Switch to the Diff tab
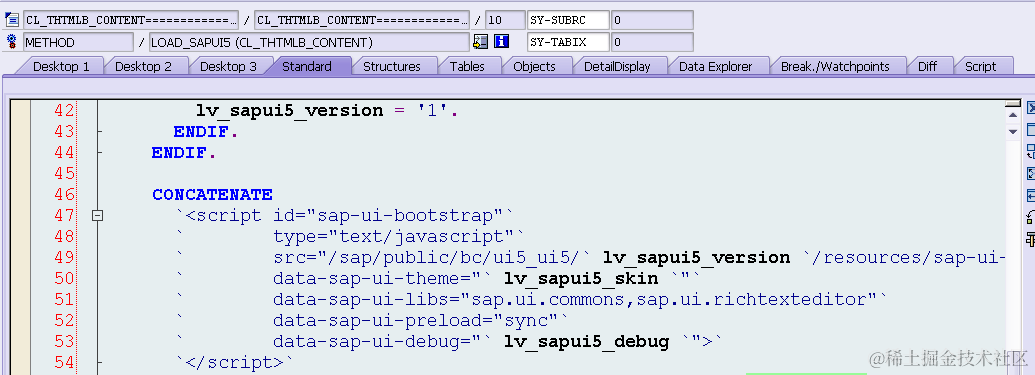 tap(927, 66)
